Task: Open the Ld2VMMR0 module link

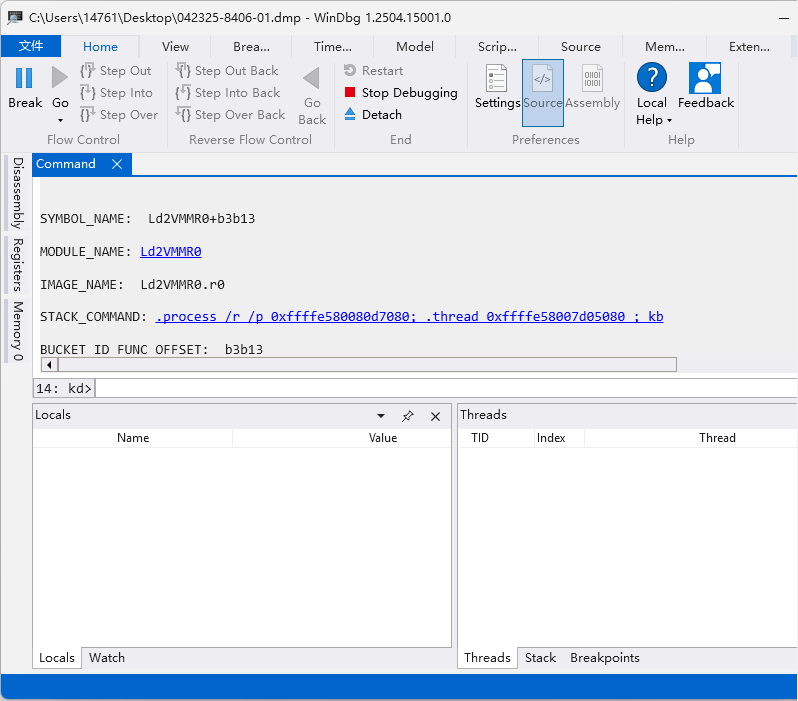Action: point(171,252)
